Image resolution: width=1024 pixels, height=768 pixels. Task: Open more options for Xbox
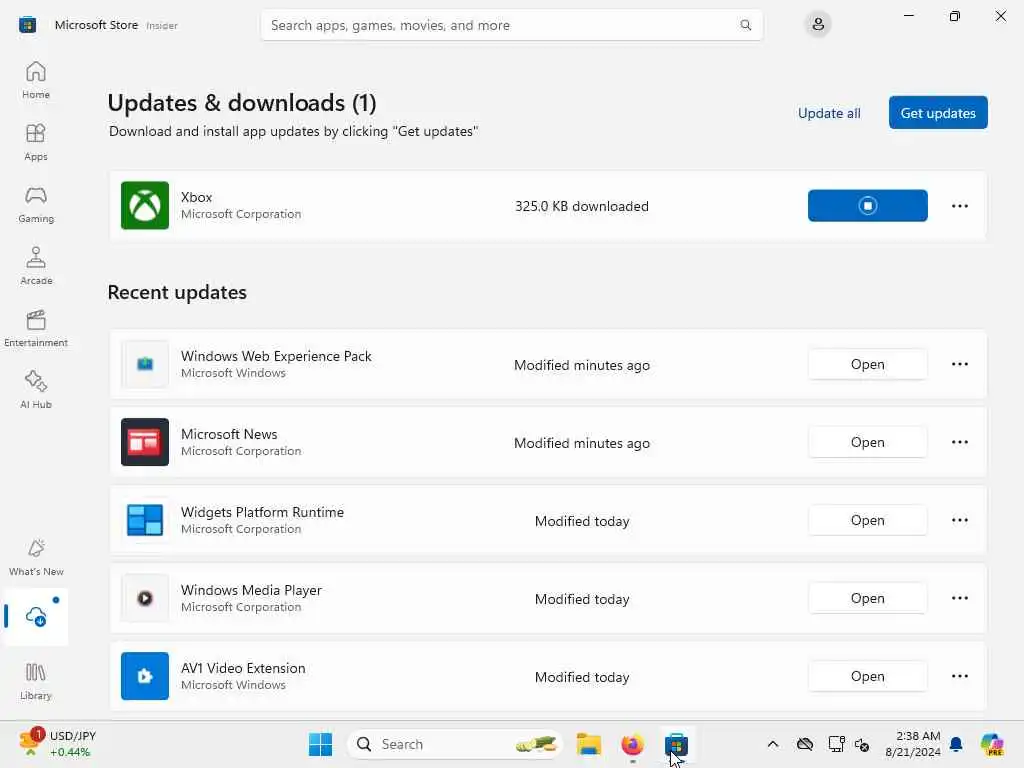coord(959,206)
